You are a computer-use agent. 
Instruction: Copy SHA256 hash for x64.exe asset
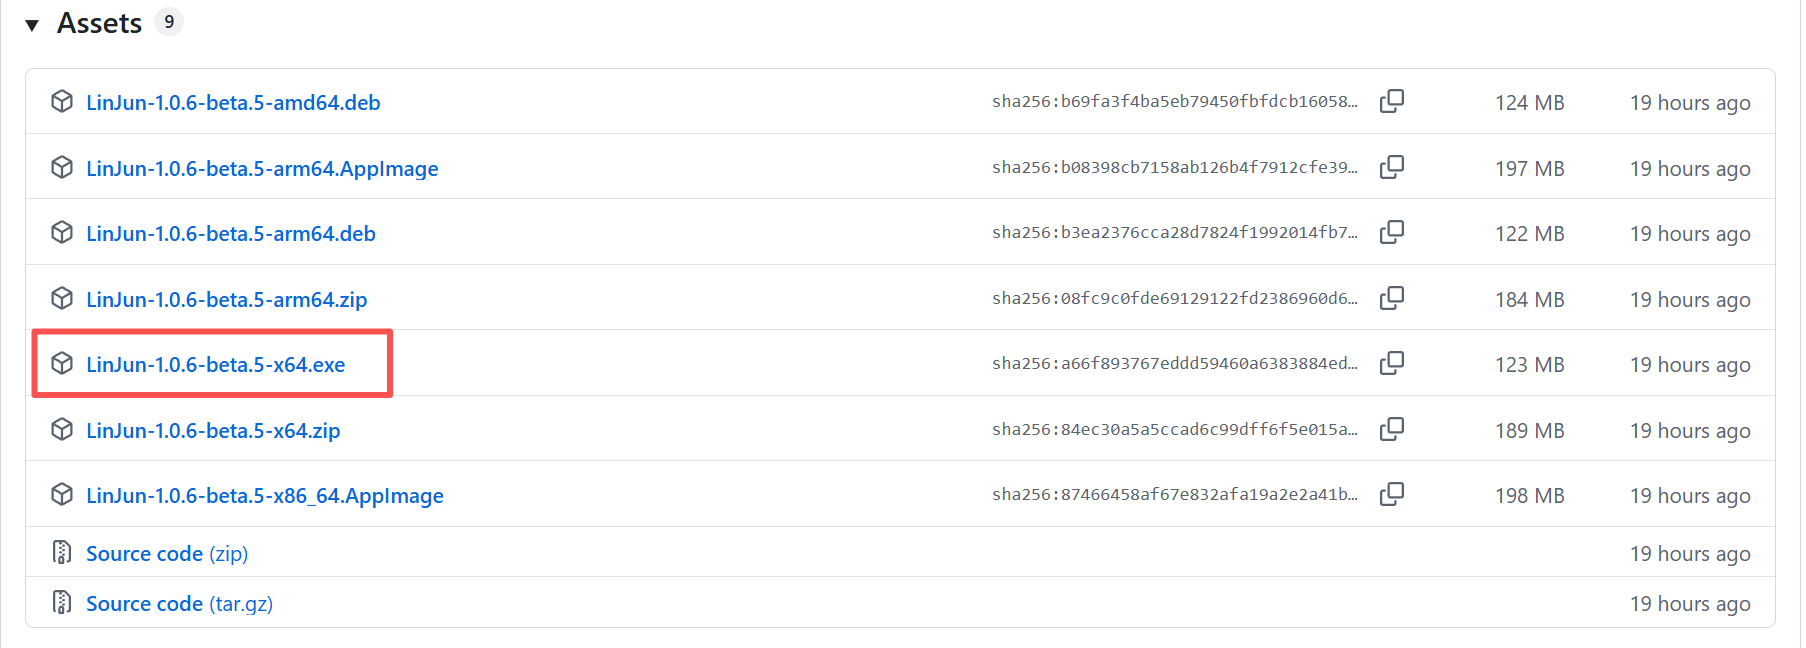[1392, 363]
